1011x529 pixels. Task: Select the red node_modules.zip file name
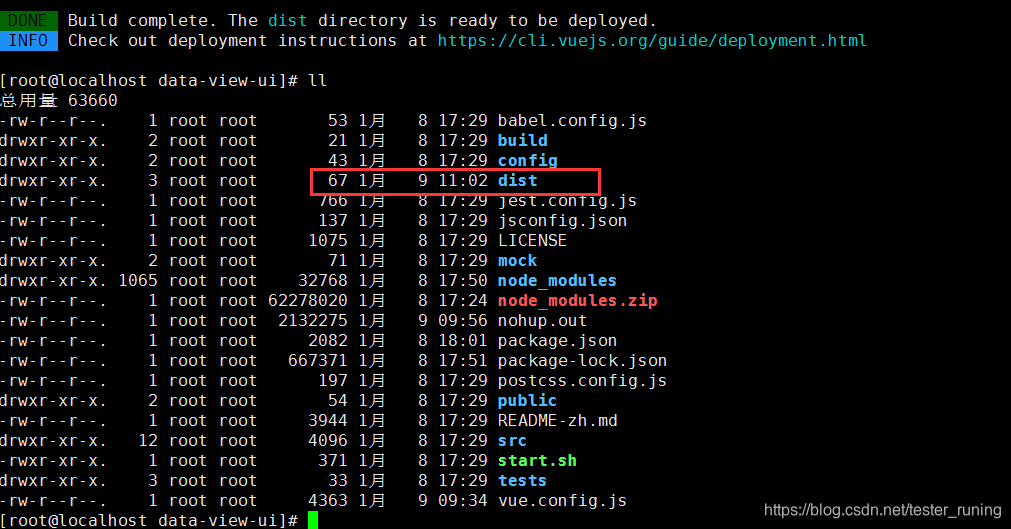577,301
